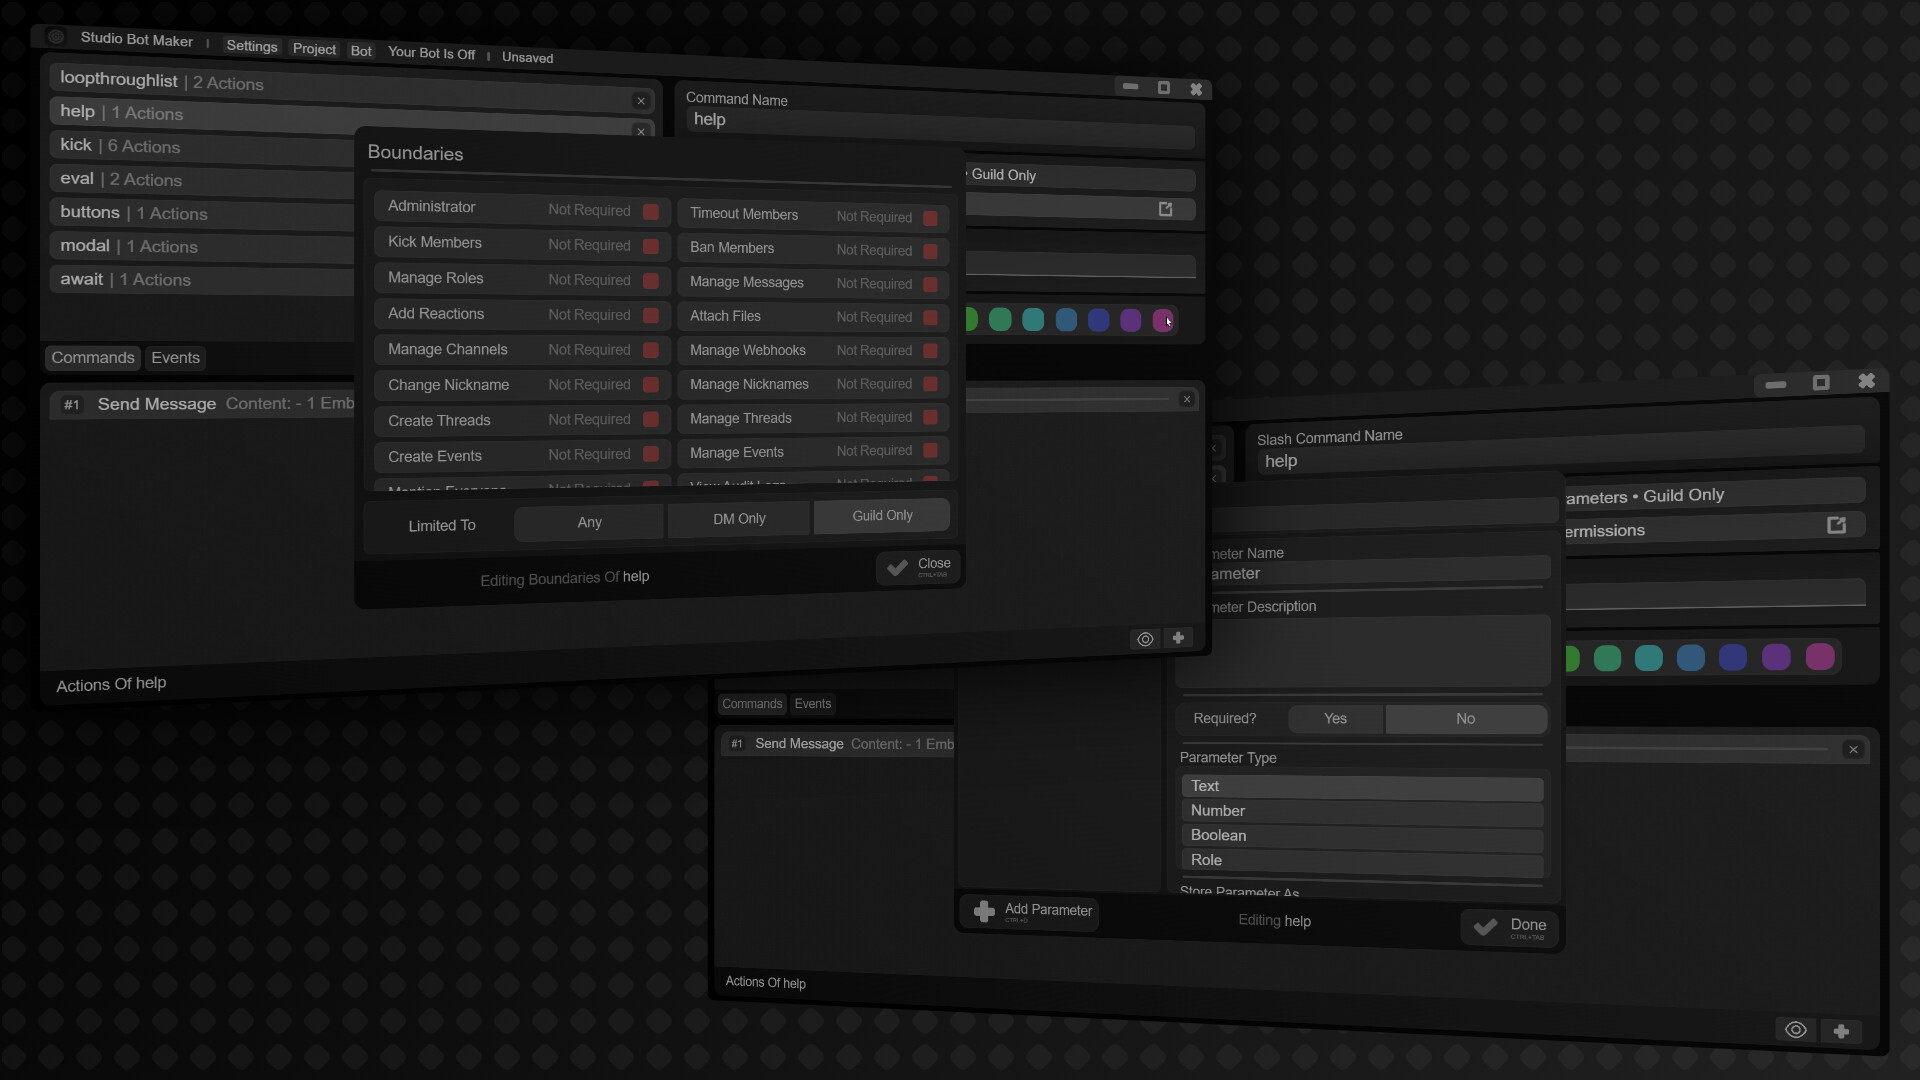Pick the purple color swatch in front window
Viewport: 1920px width, 1080px height.
coord(1131,320)
